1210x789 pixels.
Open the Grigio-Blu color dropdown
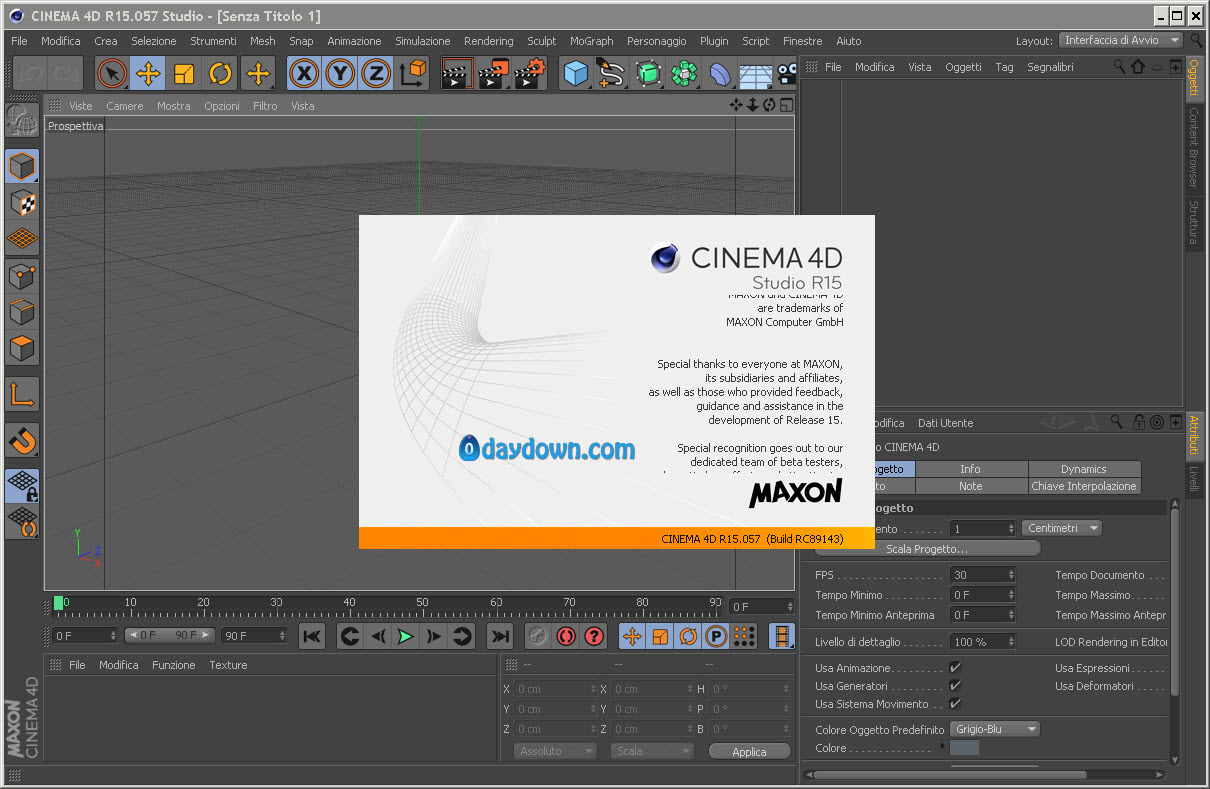tap(994, 729)
